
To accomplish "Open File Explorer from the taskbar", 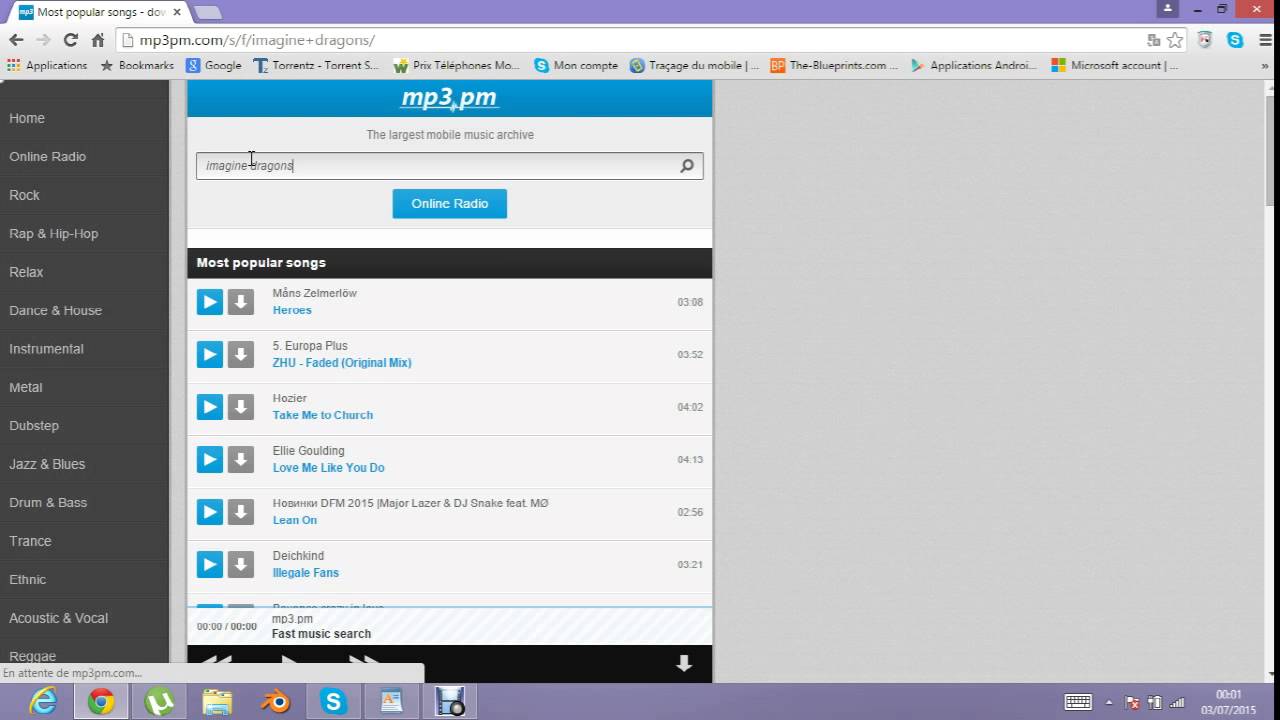I will pyautogui.click(x=217, y=702).
